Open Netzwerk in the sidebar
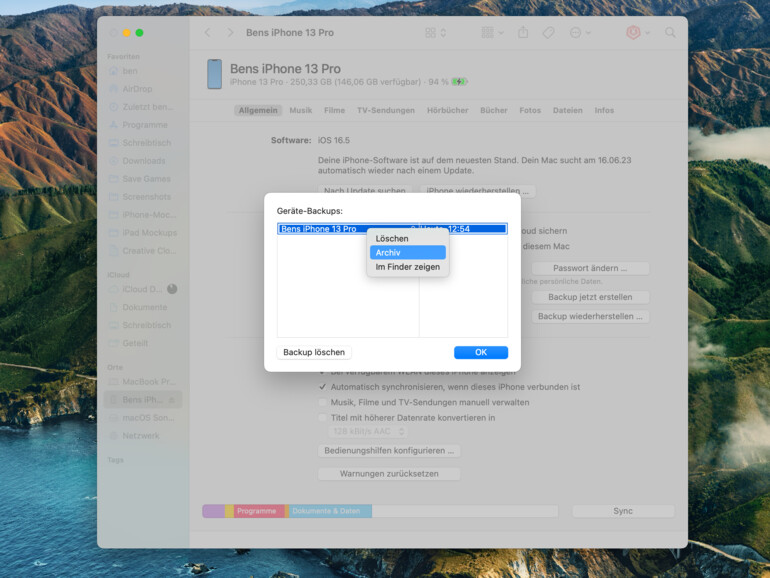770x578 pixels. [x=142, y=436]
